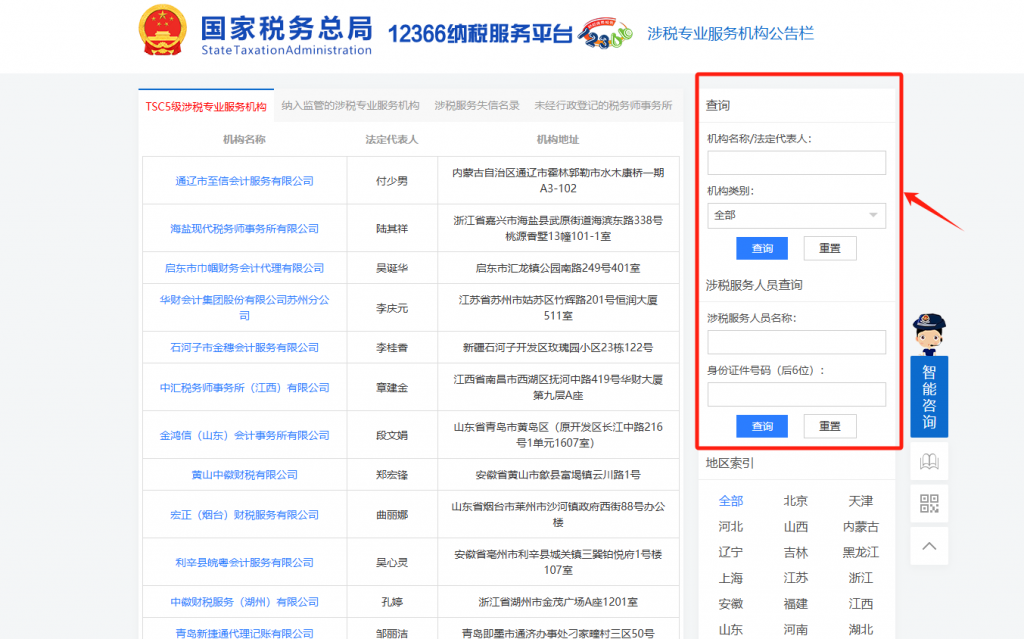Open the QR code icon in sidebar
Image resolution: width=1024 pixels, height=639 pixels.
(928, 503)
